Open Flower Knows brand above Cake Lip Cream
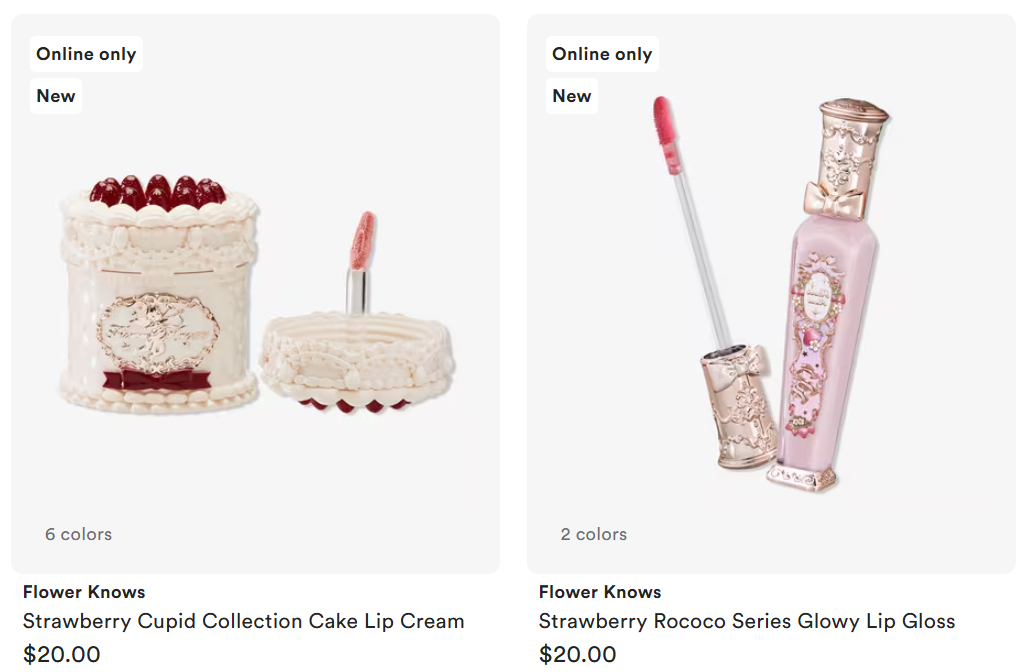Image resolution: width=1026 pixels, height=672 pixels. (x=84, y=592)
